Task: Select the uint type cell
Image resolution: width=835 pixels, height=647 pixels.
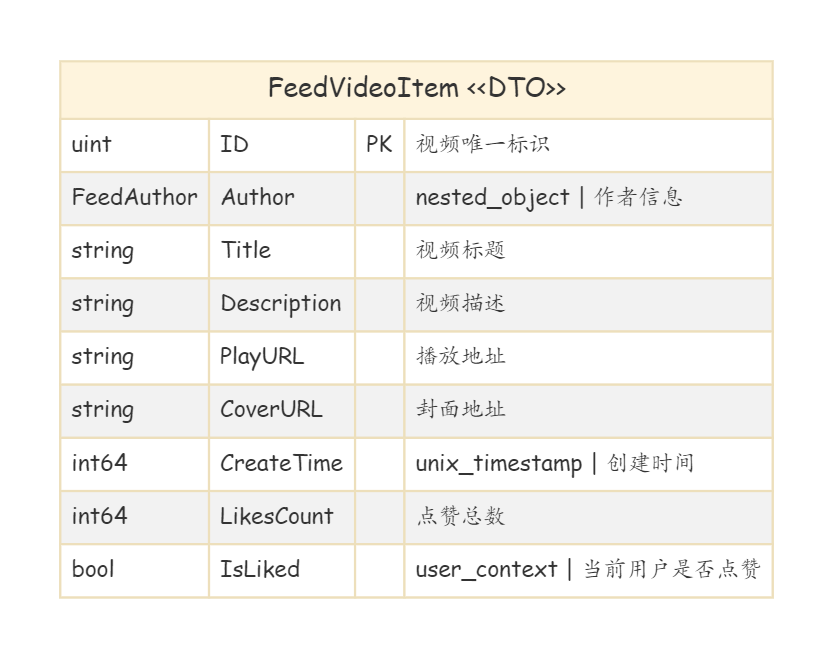Action: tap(135, 145)
